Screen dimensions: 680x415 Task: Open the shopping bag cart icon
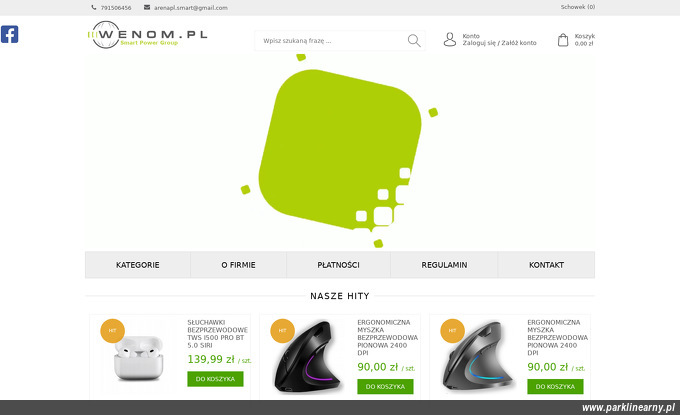[x=563, y=40]
